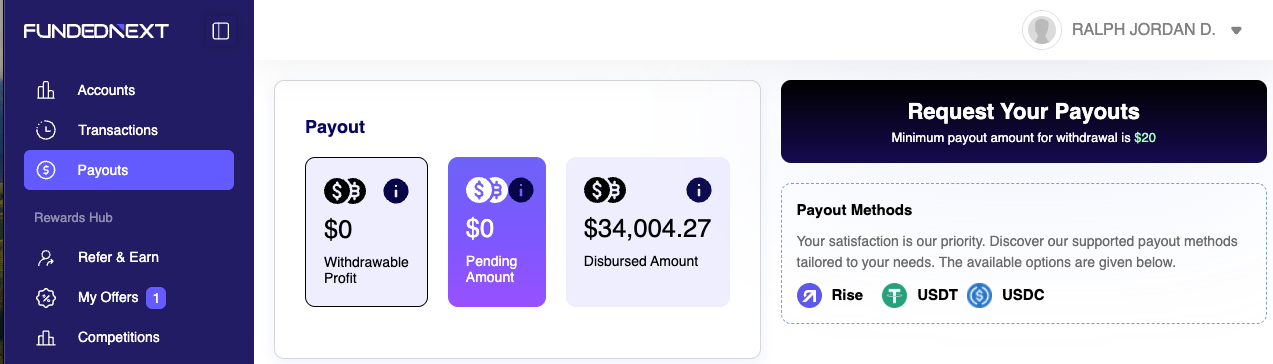The width and height of the screenshot is (1273, 364).
Task: Choose the USDT payout method
Action: 918,295
